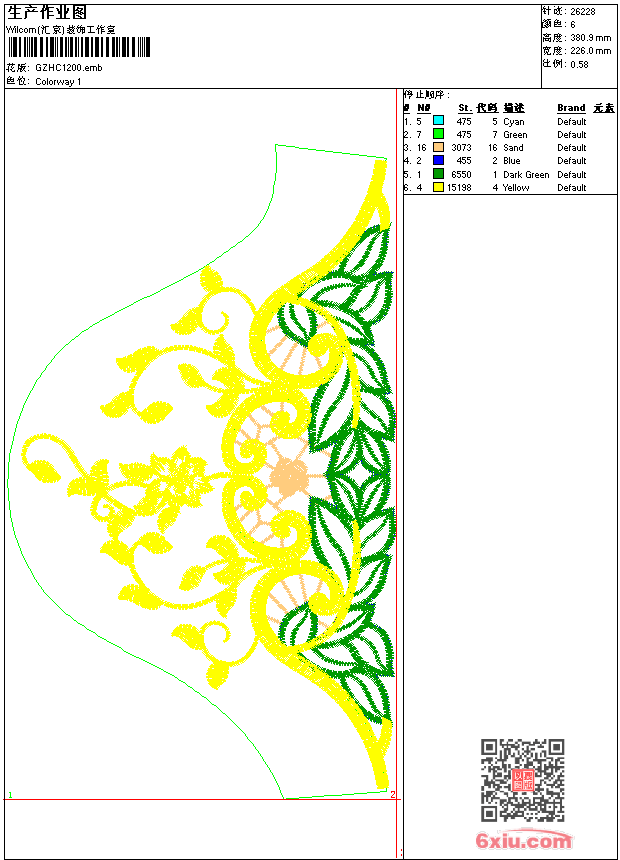Select 'Default' brand in the Cyan row
Screen dimensions: 620x860
tap(572, 122)
